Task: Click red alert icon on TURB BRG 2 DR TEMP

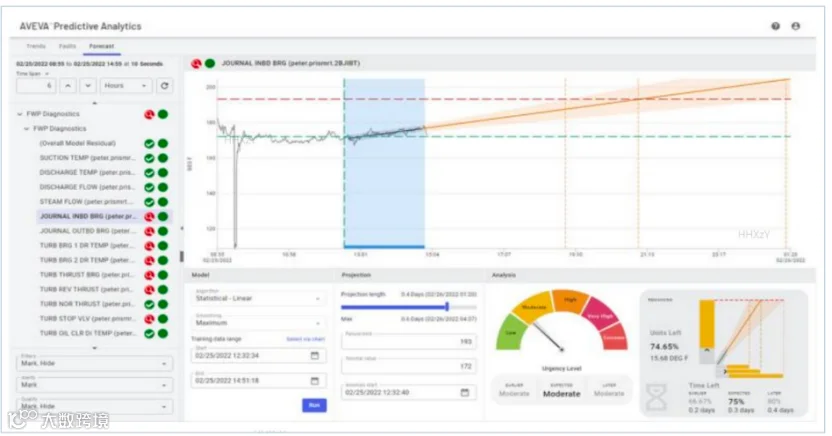Action: 150,260
